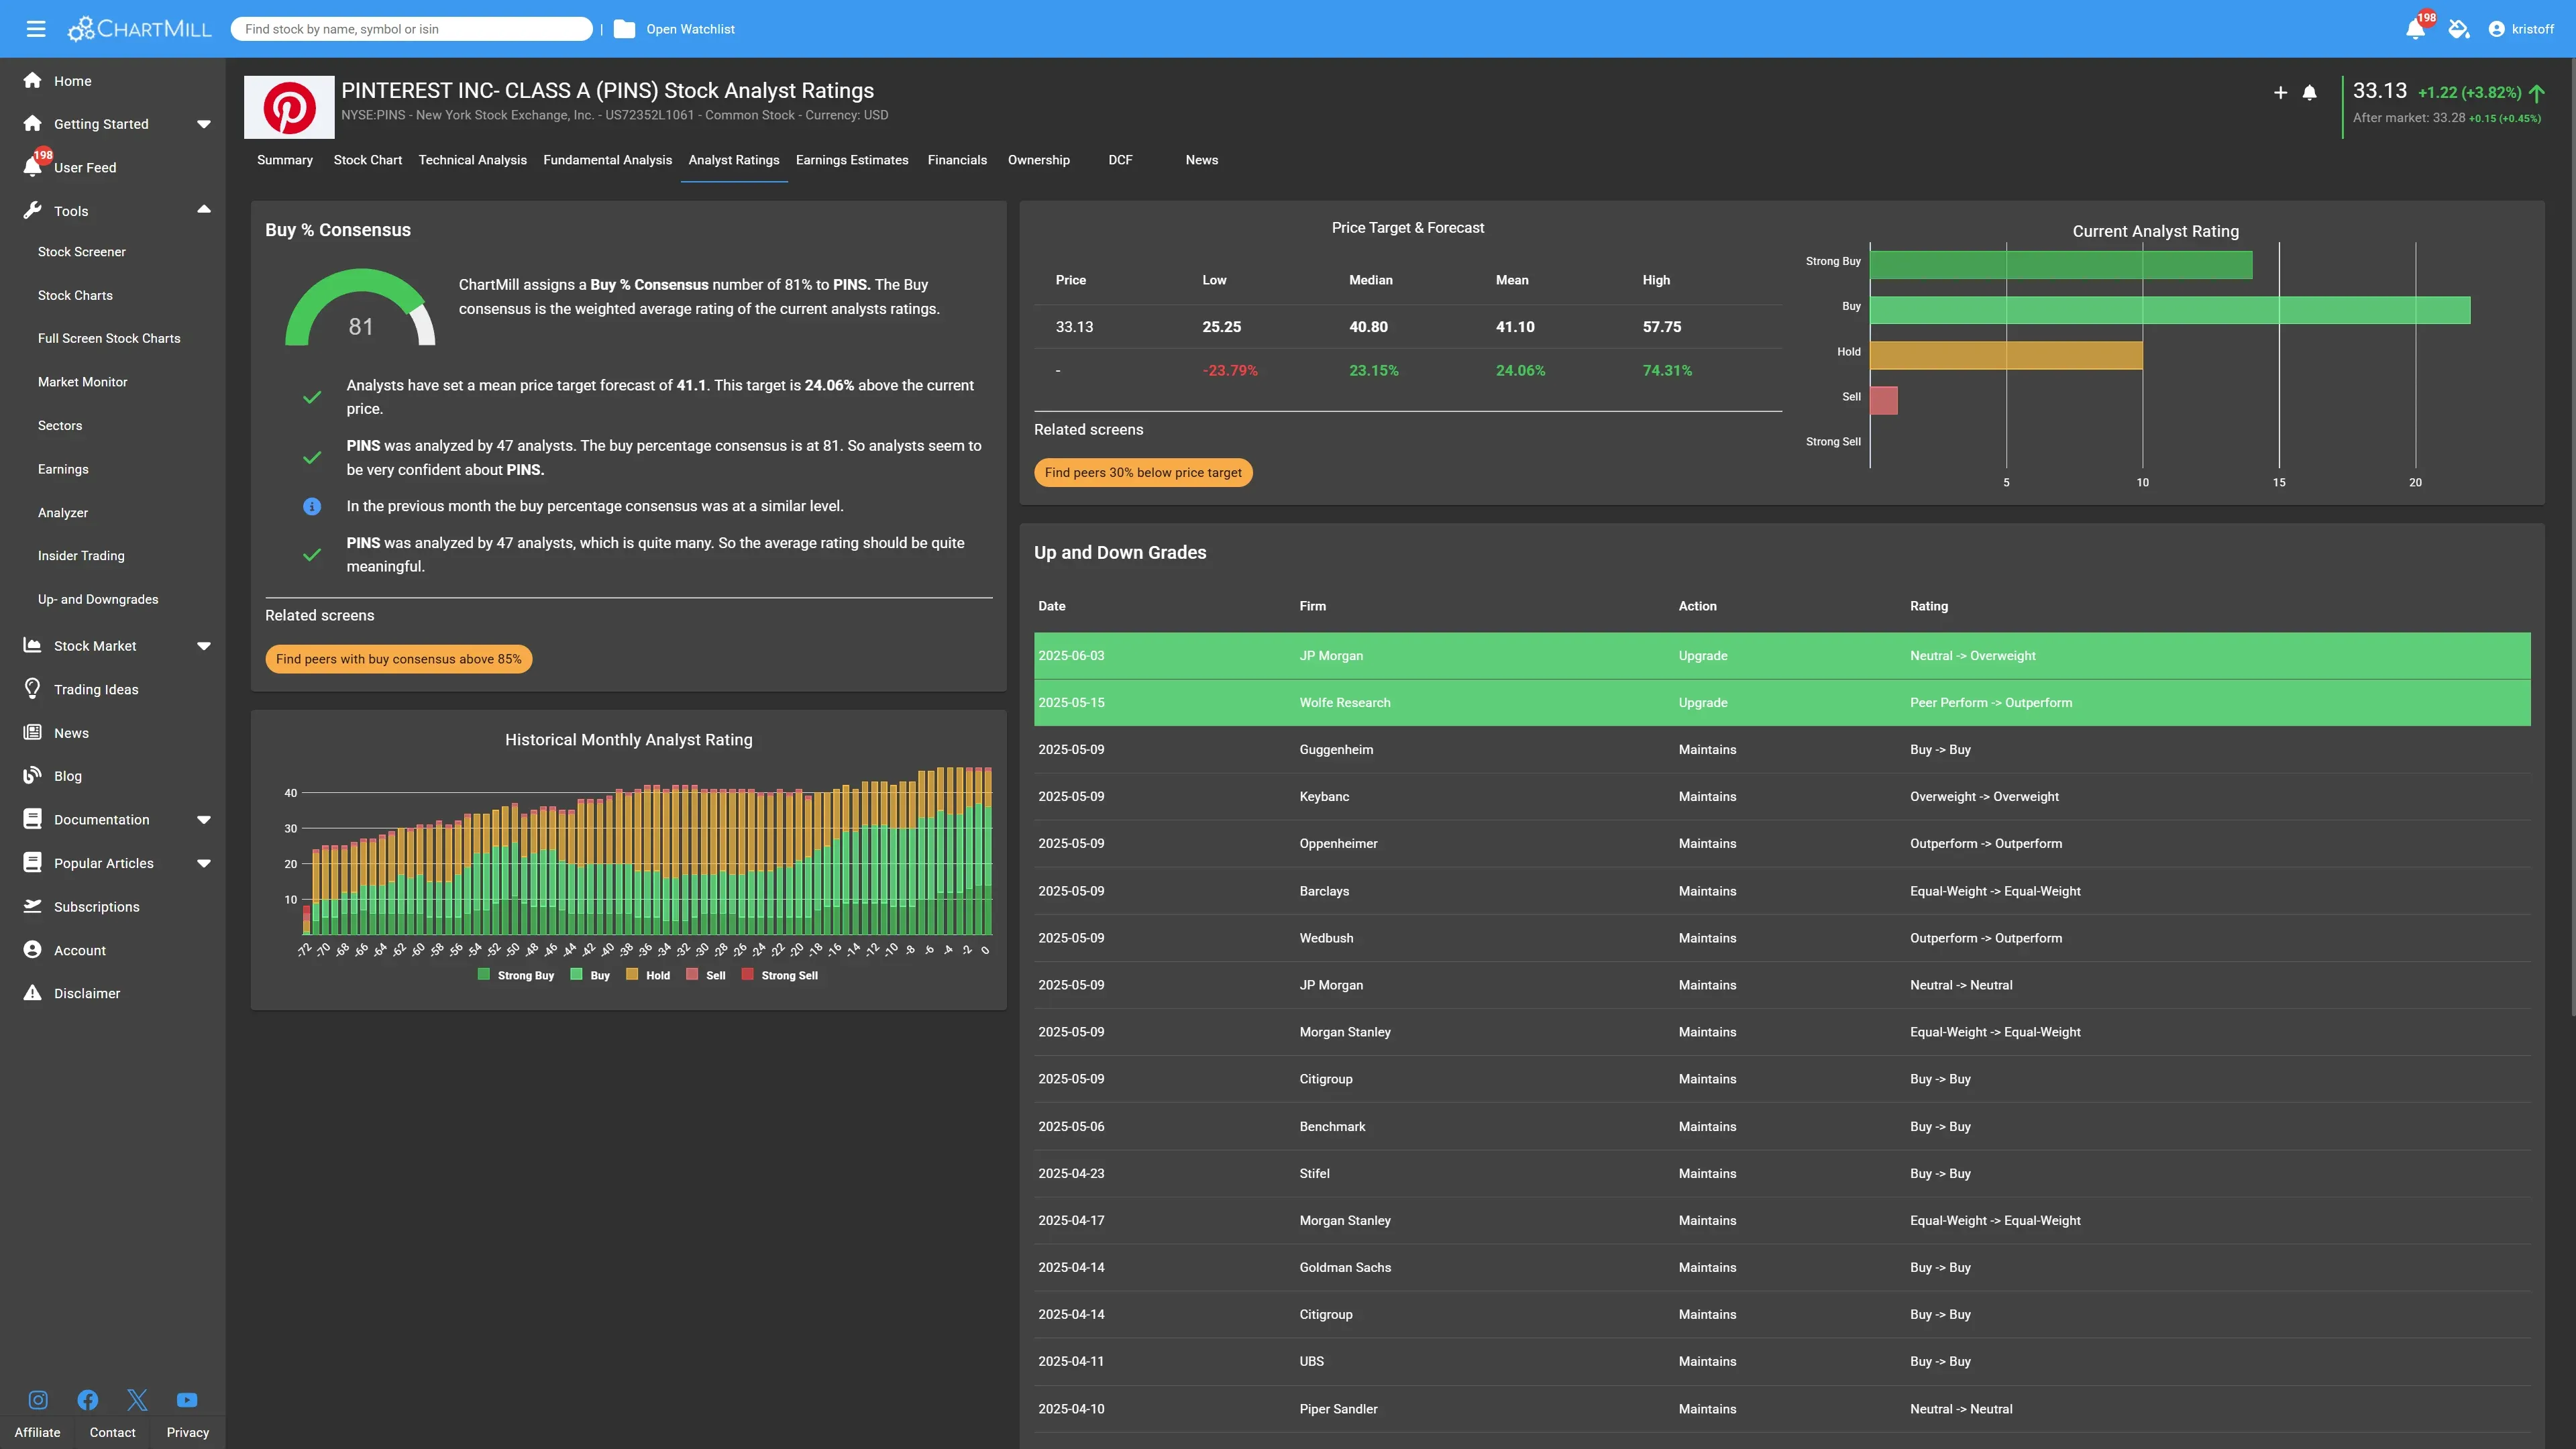Click the Stock Market chart icon
The image size is (2576, 1449).
33,645
